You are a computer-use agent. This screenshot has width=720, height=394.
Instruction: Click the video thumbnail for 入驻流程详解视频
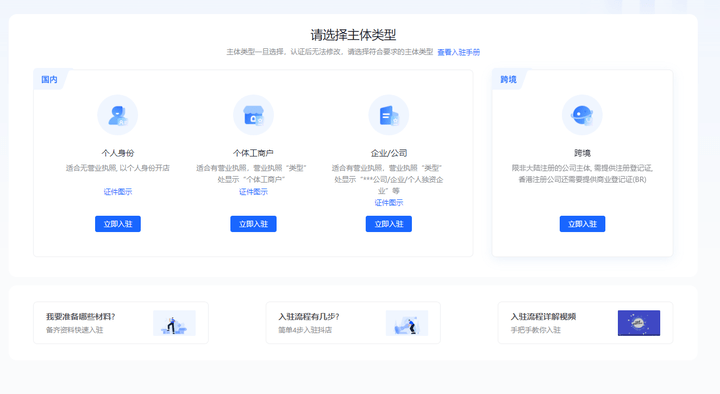point(639,323)
